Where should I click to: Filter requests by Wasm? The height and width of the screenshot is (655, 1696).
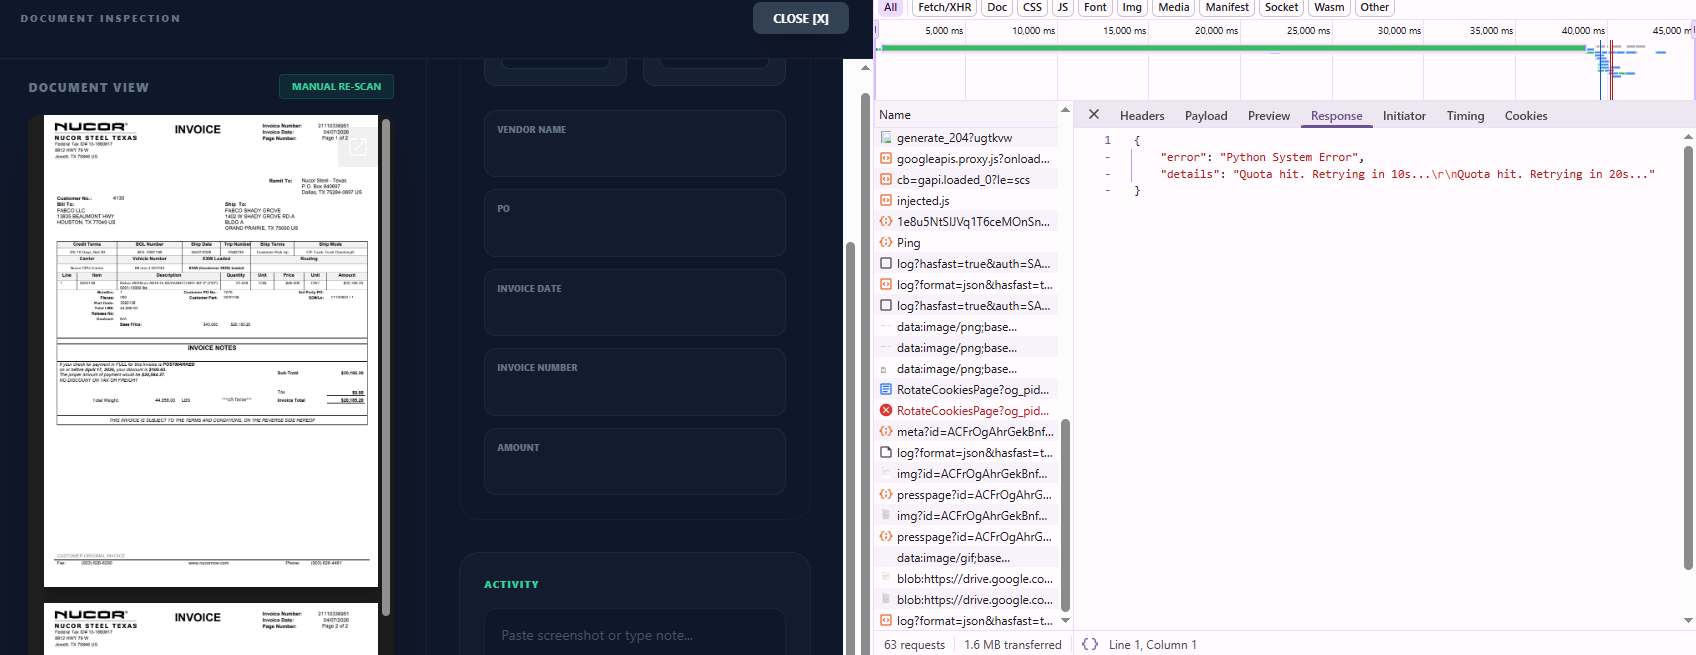click(x=1329, y=7)
